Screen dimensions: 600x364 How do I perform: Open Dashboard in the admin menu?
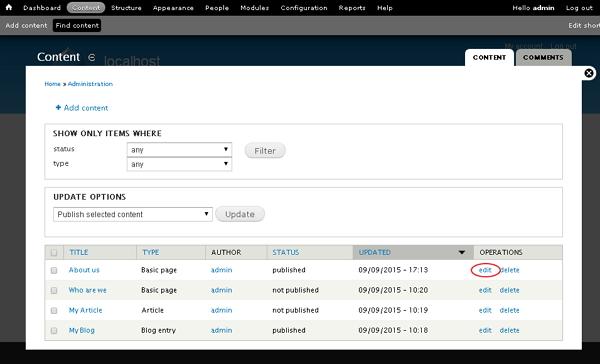(42, 8)
